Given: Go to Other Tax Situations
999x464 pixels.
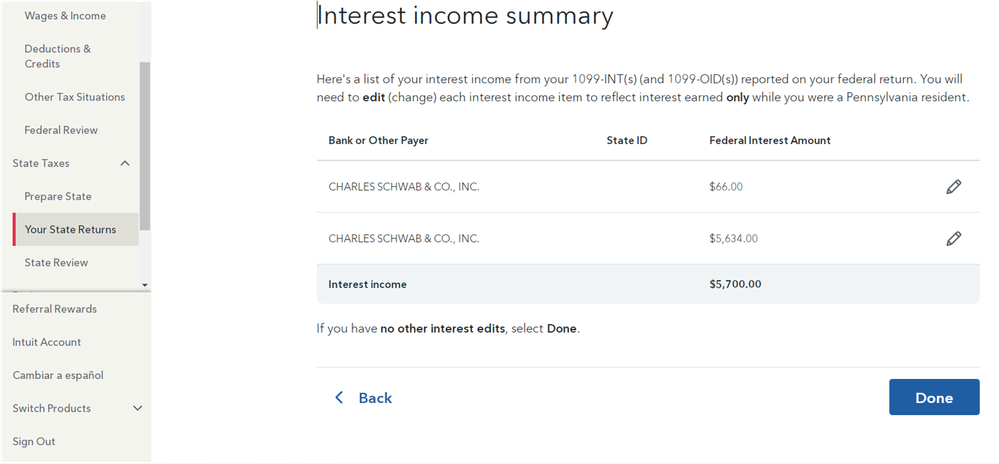Looking at the screenshot, I should click(x=75, y=97).
